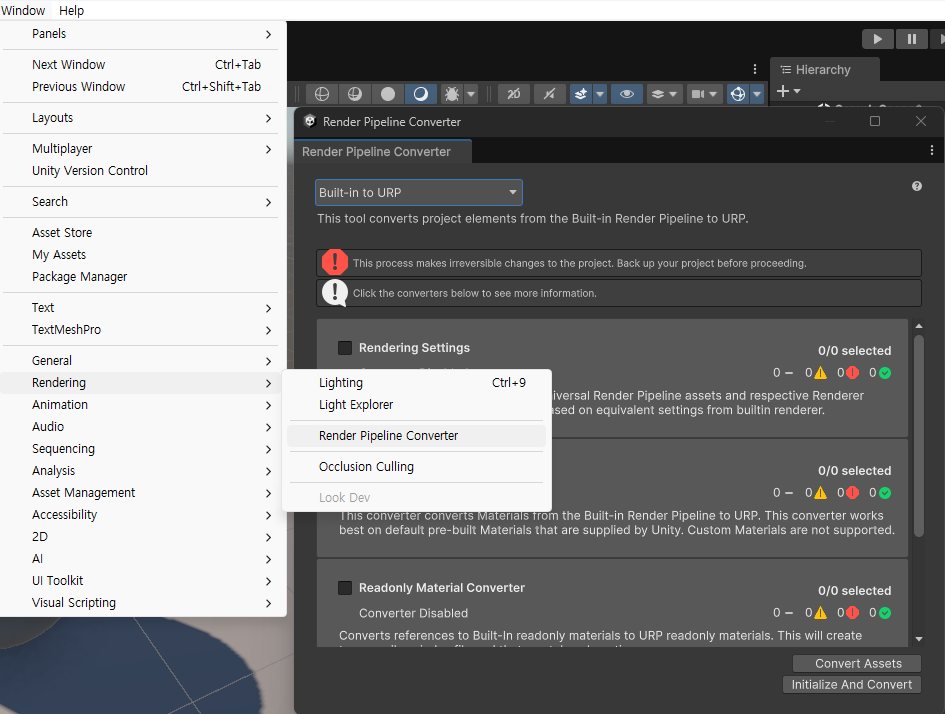The height and width of the screenshot is (714, 945).
Task: Enable the Rendering Settings converter checkbox
Action: [345, 348]
